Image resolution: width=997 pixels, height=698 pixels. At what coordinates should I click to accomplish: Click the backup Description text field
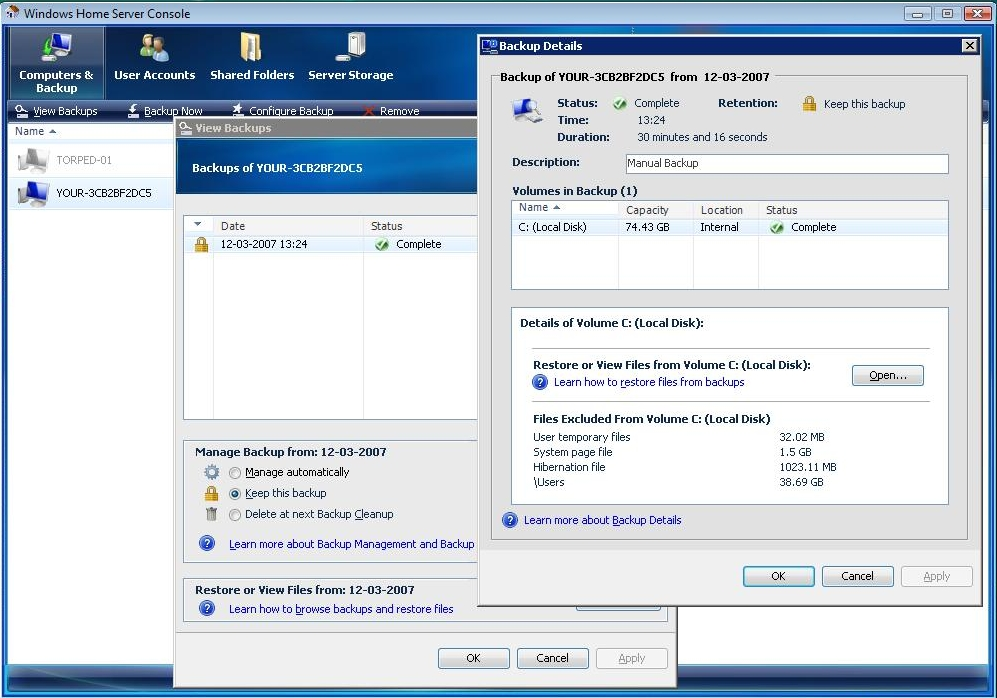pos(786,163)
